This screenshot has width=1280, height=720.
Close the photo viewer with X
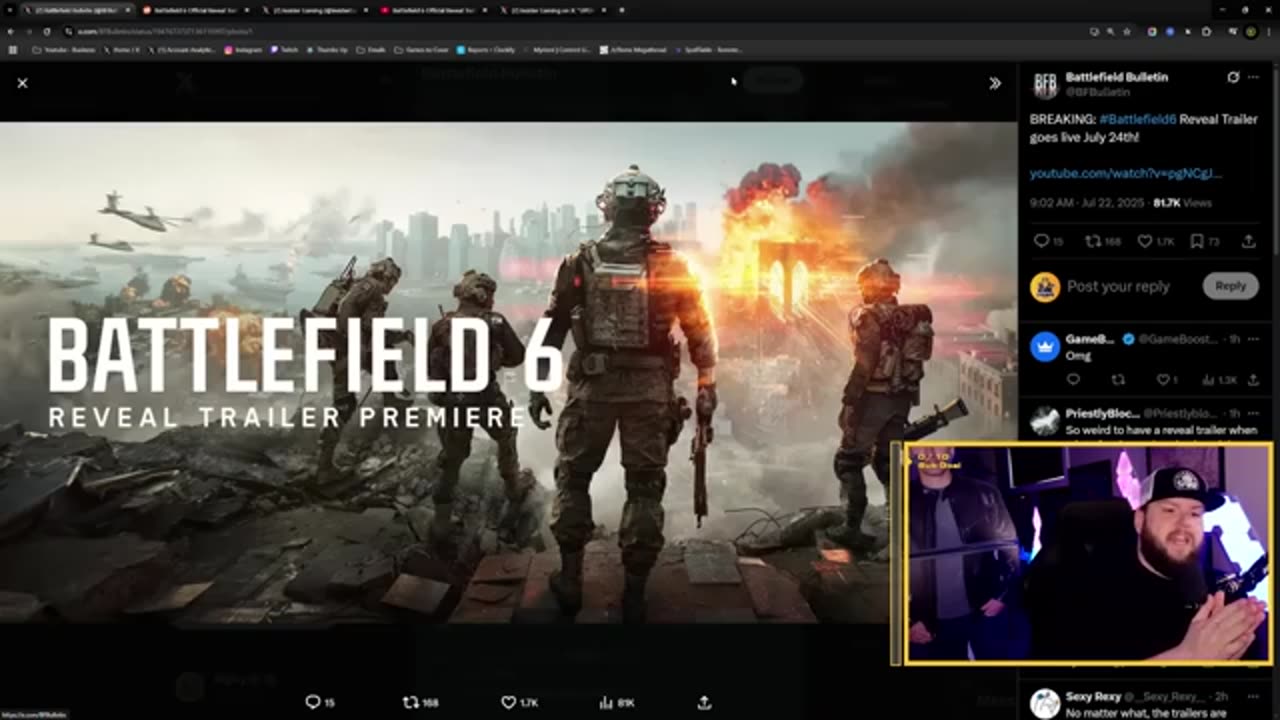click(22, 83)
